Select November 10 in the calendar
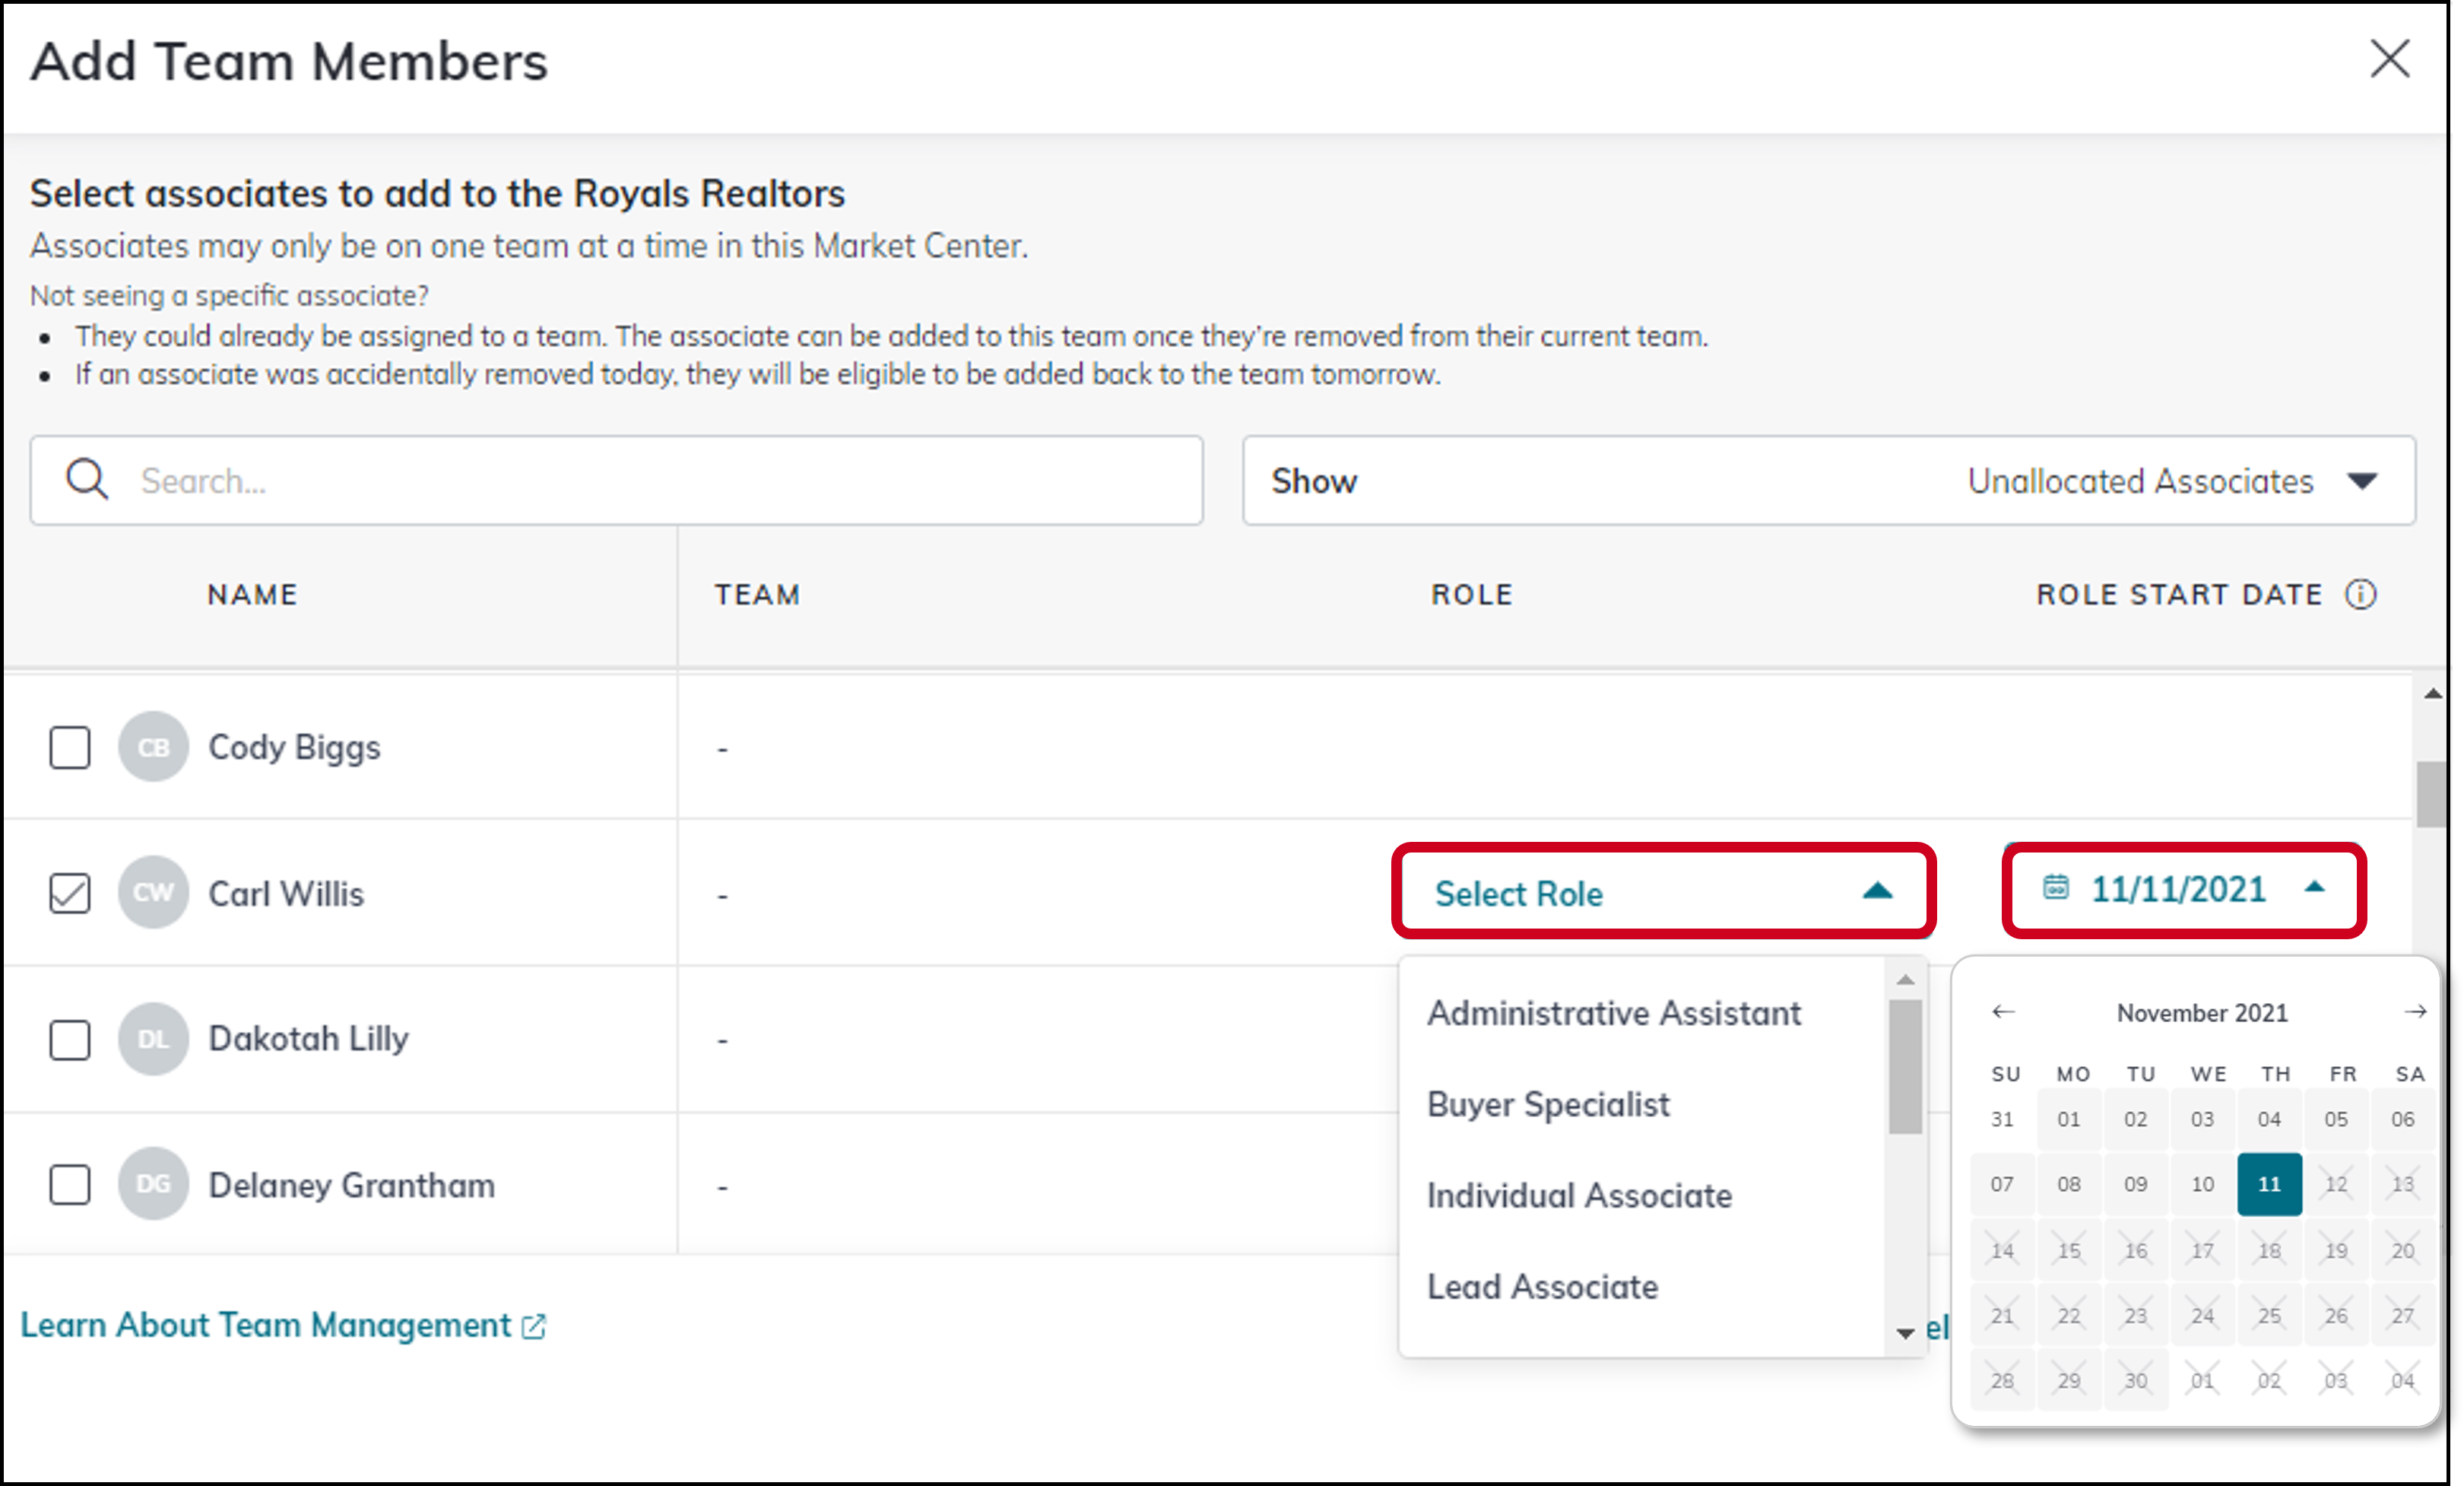 coord(2202,1184)
